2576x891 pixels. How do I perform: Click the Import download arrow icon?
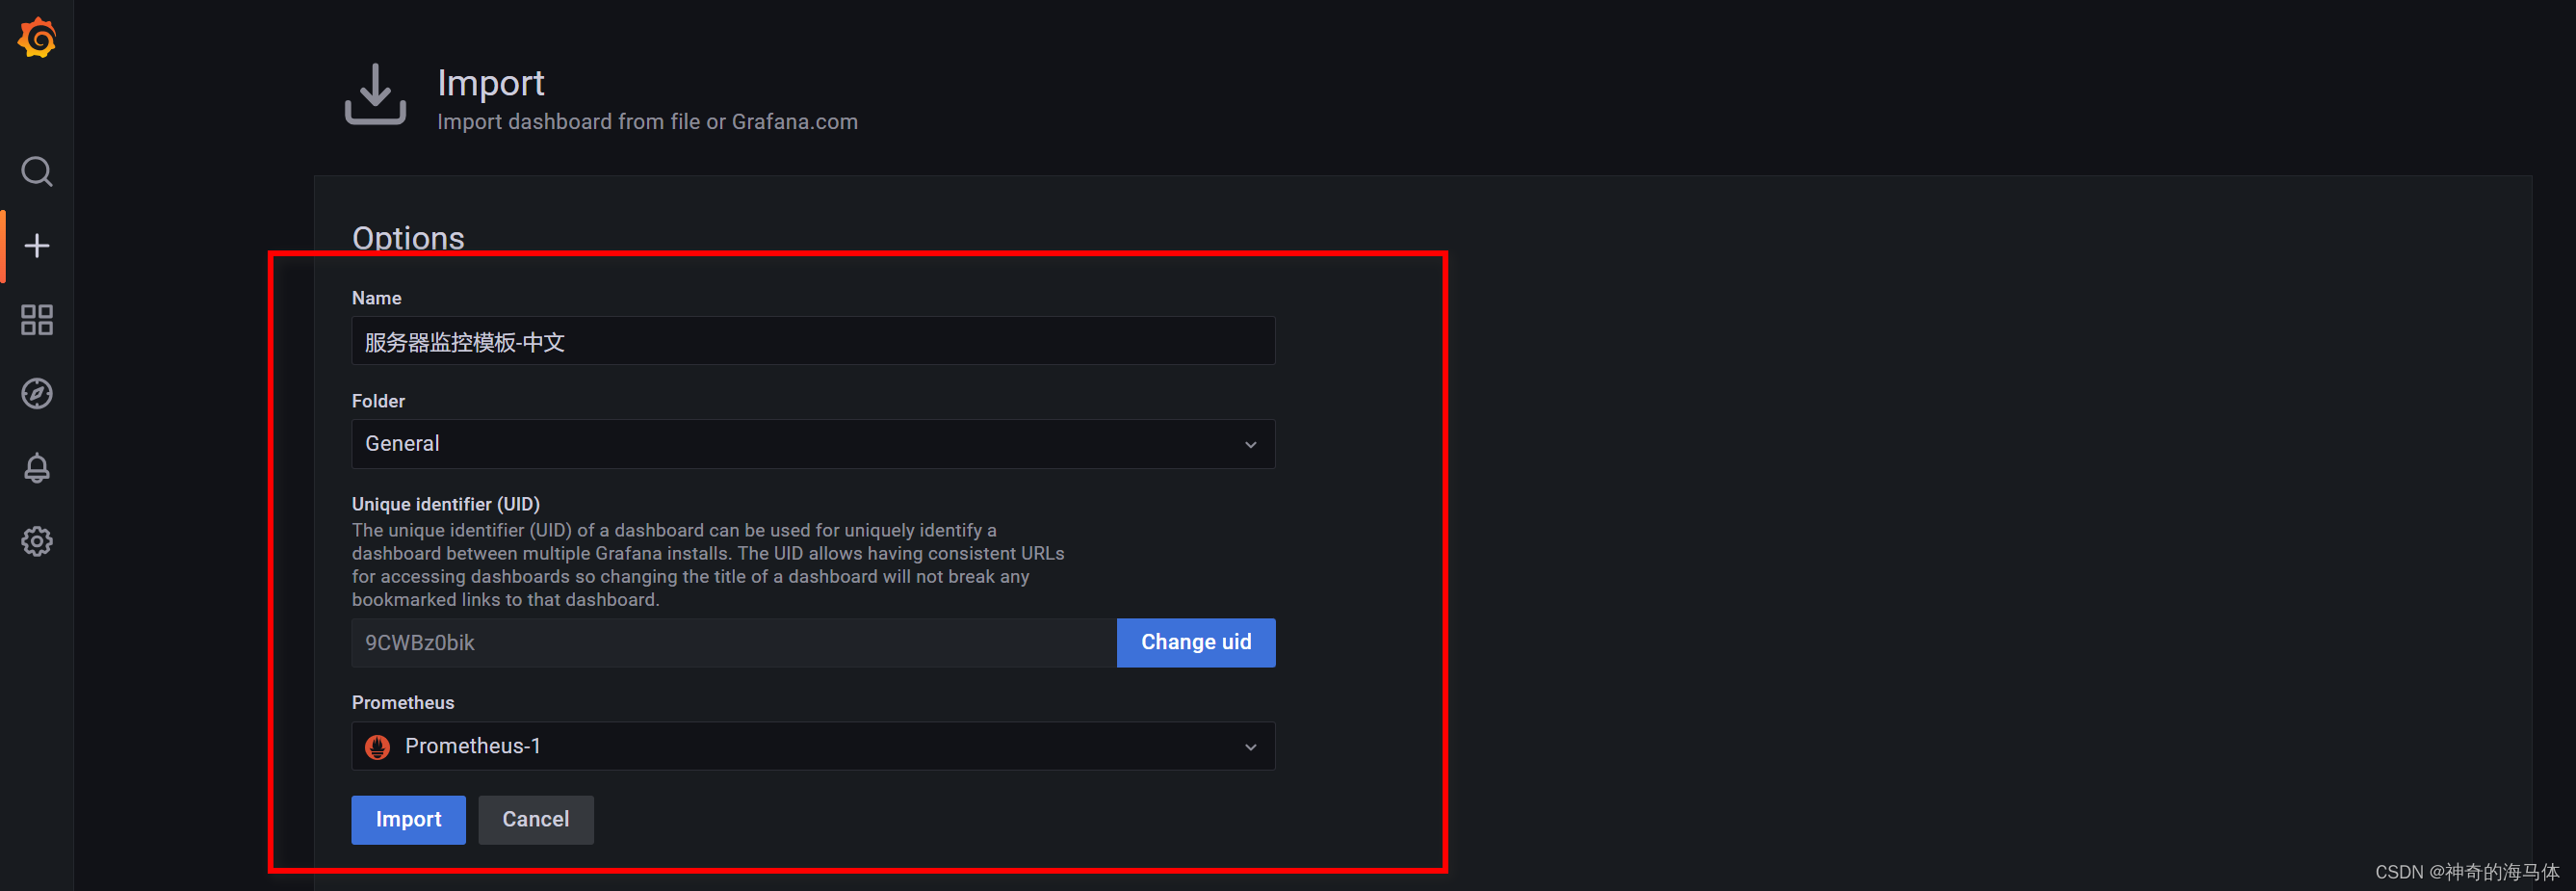tap(375, 95)
